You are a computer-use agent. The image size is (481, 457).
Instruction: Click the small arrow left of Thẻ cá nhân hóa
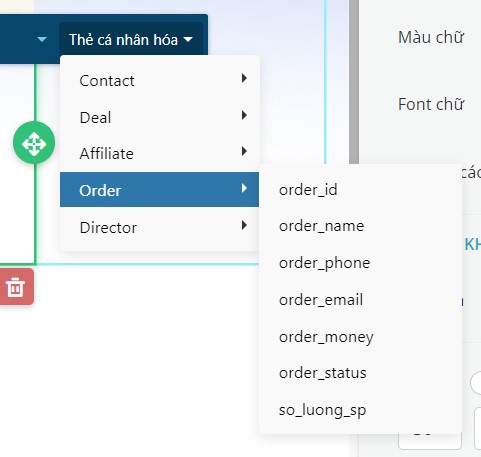[42, 40]
